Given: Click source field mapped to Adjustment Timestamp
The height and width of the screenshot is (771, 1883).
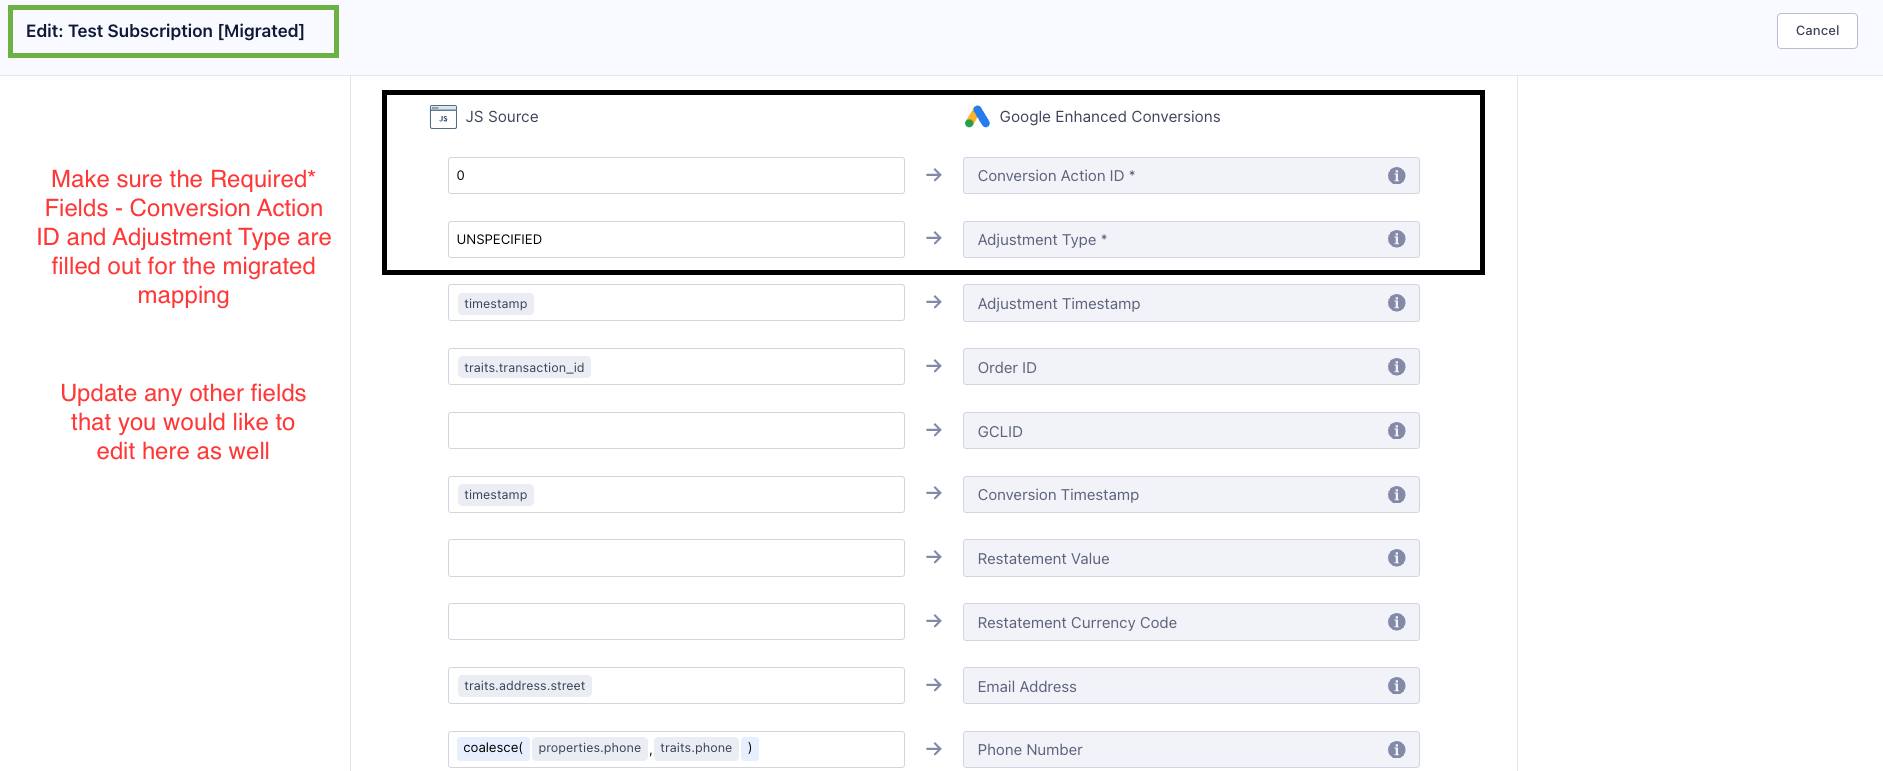Looking at the screenshot, I should point(676,303).
